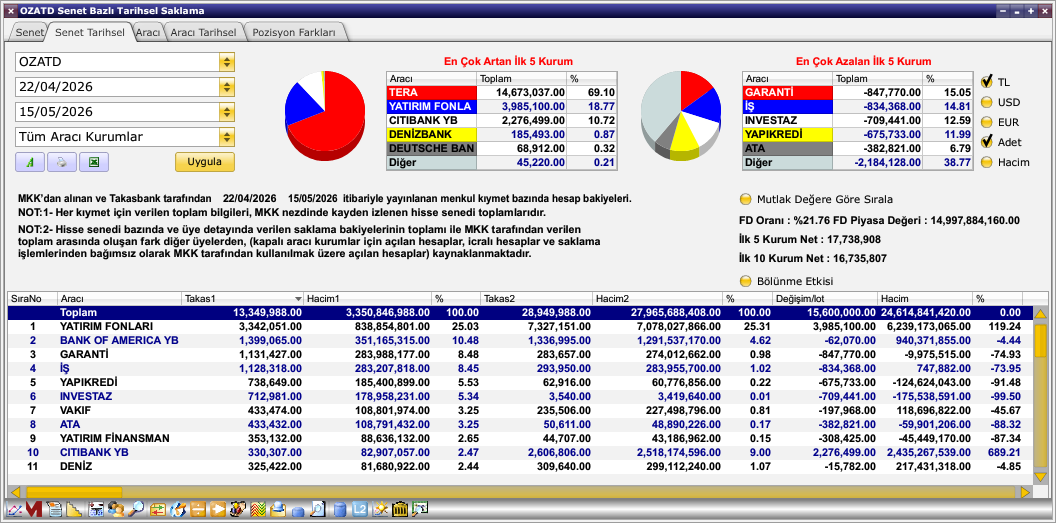Screen dimensions: 1056x523
Task: Select the Senet Tarihsel tab
Action: click(90, 32)
